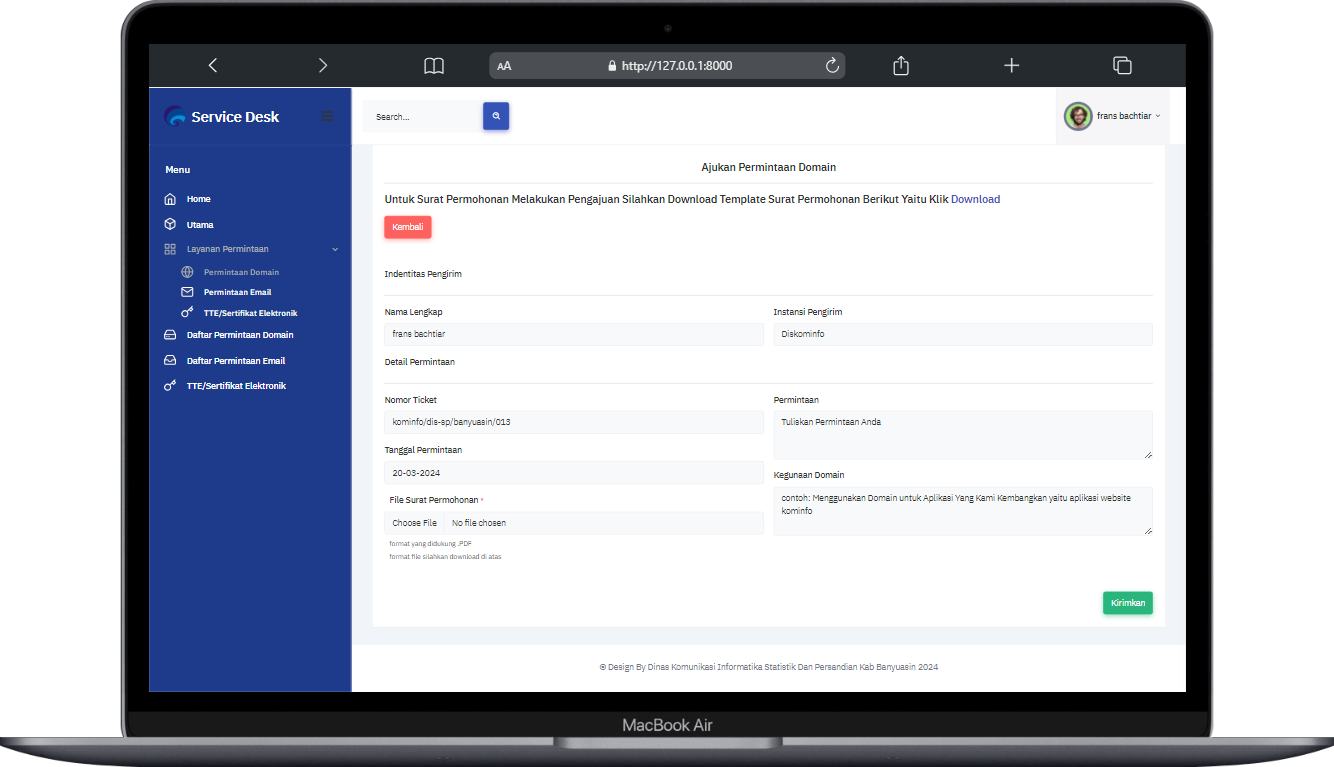
Task: Click the Nomor Ticket field
Action: [574, 422]
